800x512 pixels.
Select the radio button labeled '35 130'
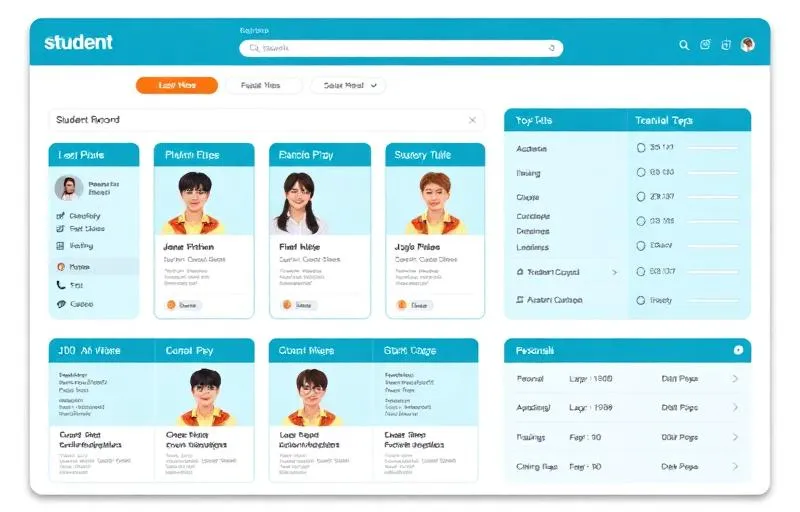(641, 147)
